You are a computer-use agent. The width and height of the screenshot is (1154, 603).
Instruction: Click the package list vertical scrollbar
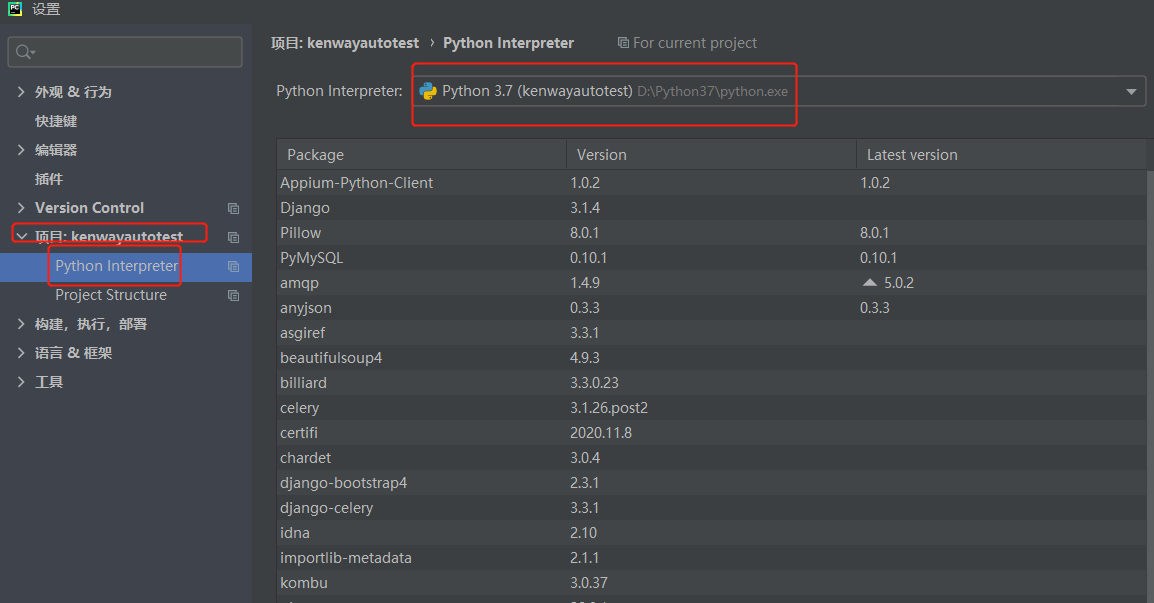click(x=1150, y=387)
